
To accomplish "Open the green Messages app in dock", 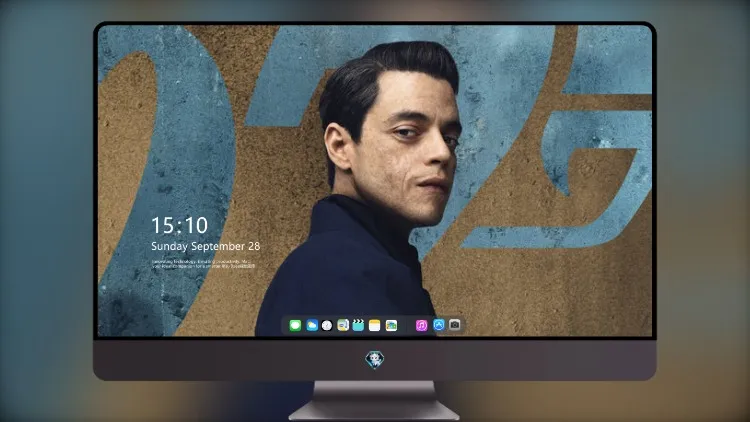I will point(295,326).
